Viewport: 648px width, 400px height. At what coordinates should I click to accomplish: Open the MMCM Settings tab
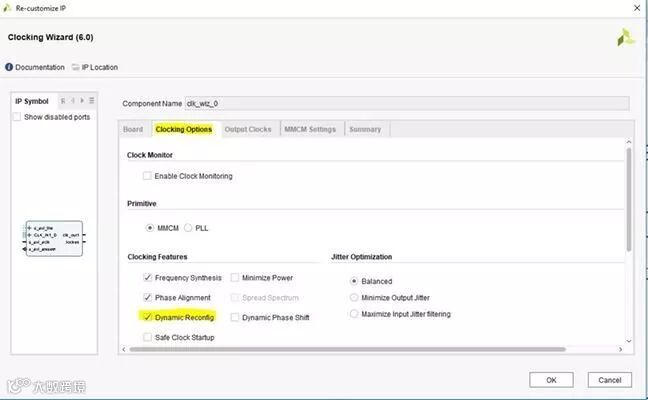310,129
